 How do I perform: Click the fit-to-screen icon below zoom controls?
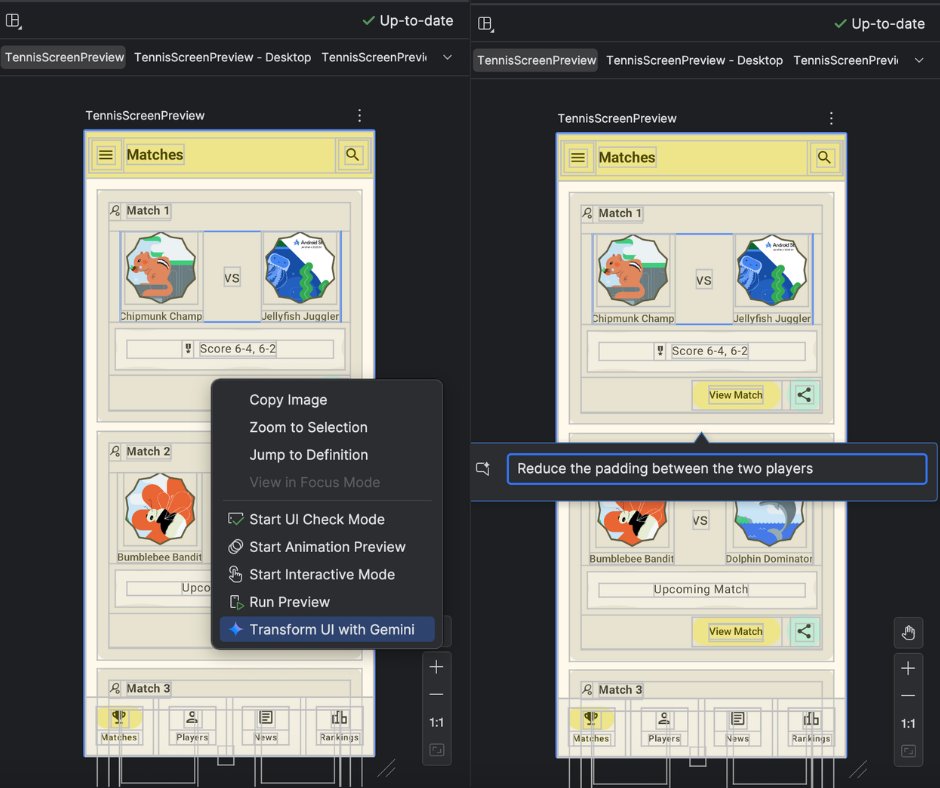[x=436, y=748]
